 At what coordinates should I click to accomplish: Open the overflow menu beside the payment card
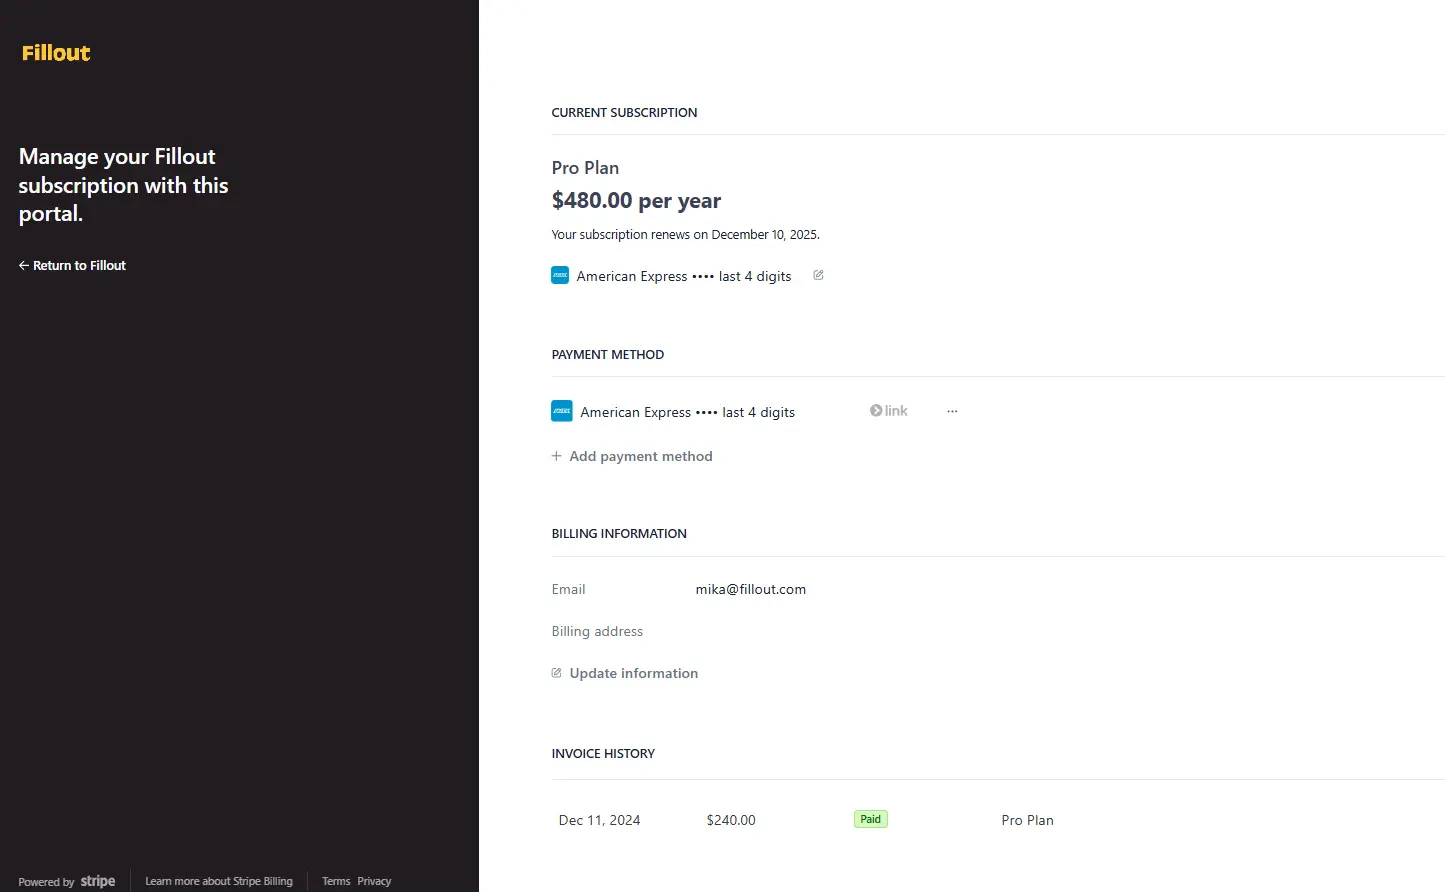[x=951, y=410]
